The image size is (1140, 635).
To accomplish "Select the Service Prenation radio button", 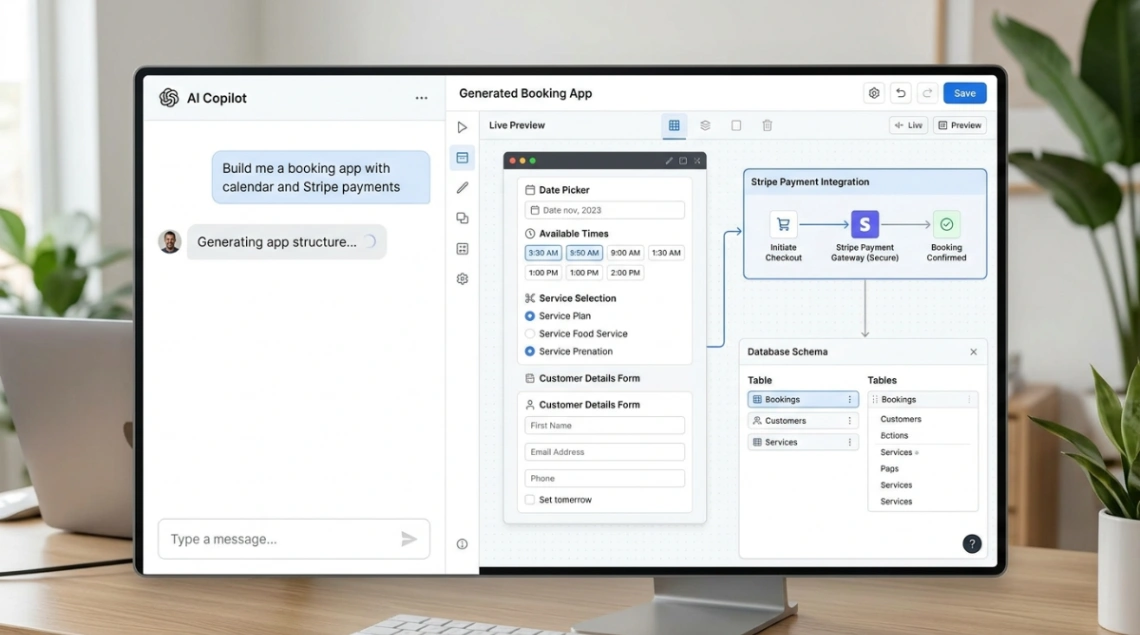I will click(x=529, y=351).
